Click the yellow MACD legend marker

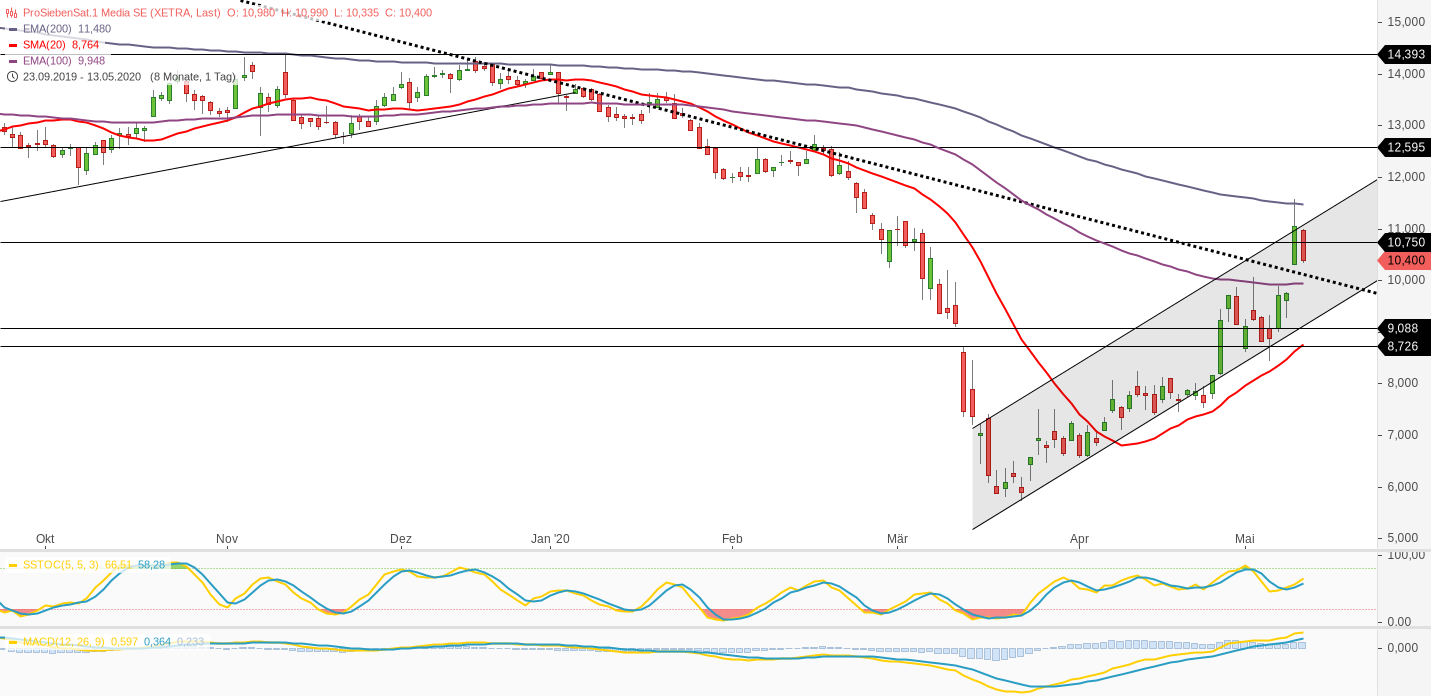tap(13, 642)
